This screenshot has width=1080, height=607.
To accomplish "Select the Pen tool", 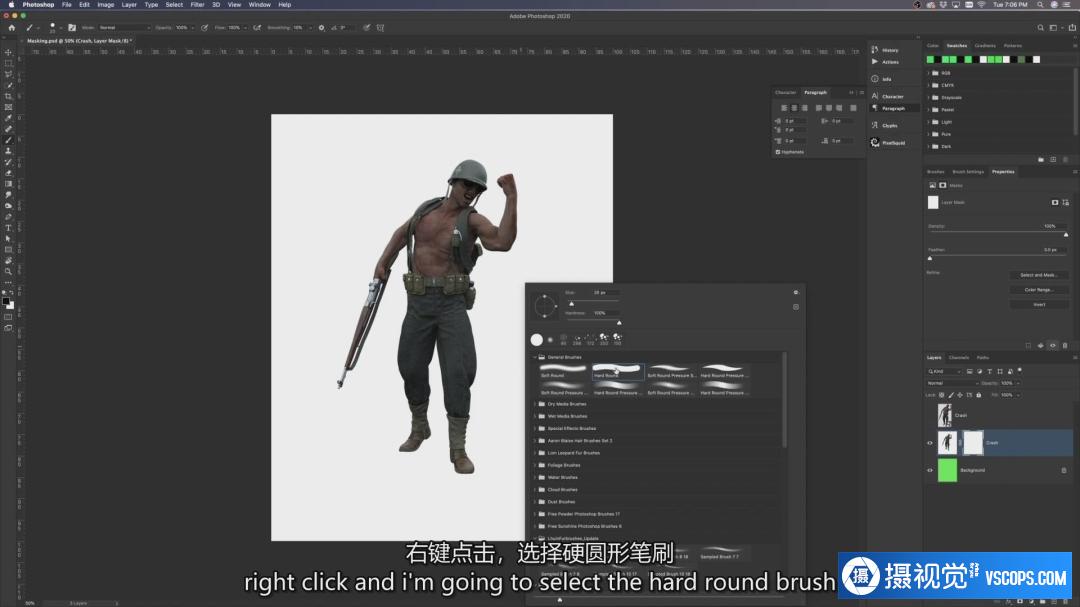I will coord(8,217).
